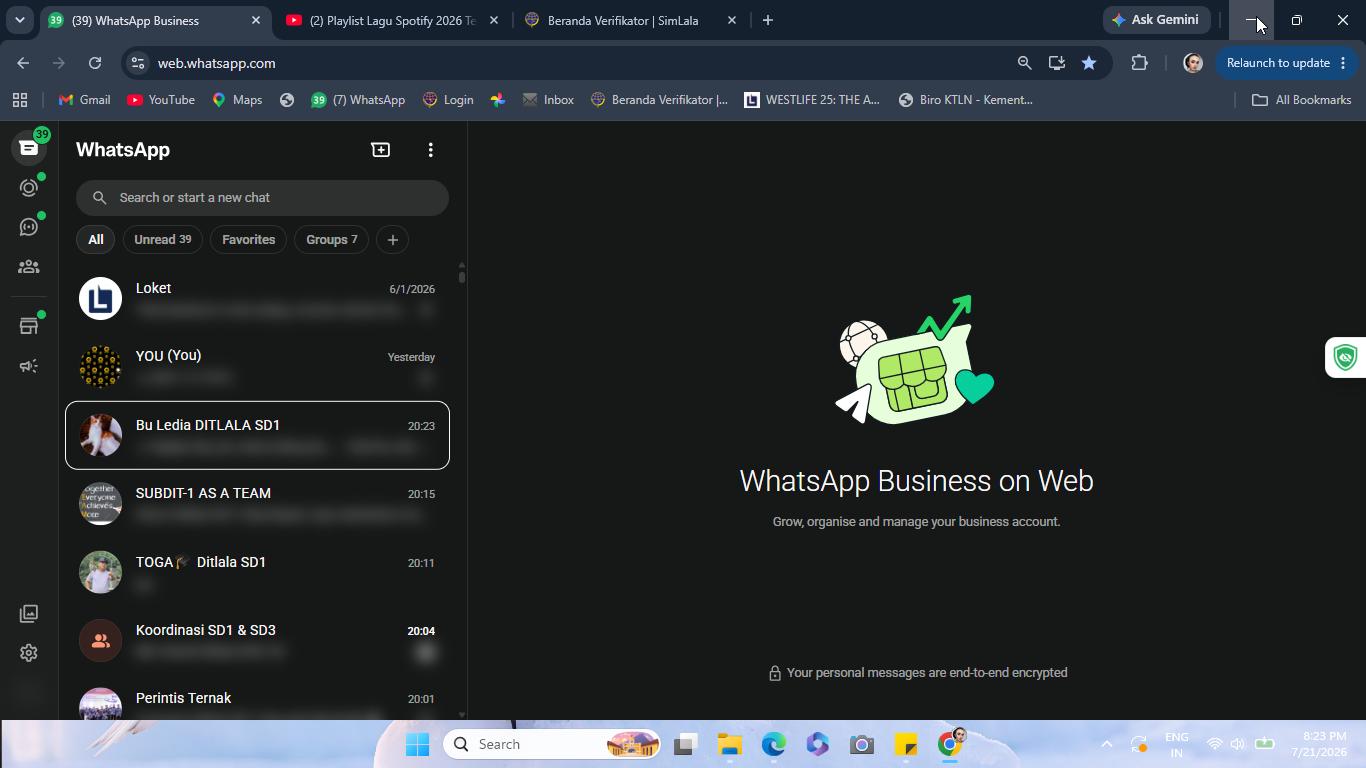
Task: Open the business tools storefront icon
Action: [29, 326]
